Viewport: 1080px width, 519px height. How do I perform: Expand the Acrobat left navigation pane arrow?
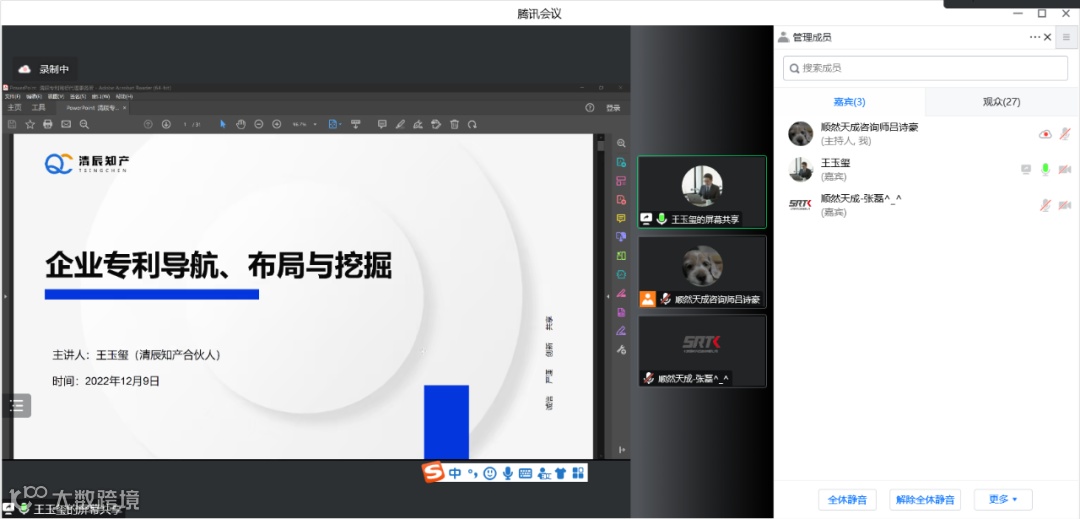point(5,296)
